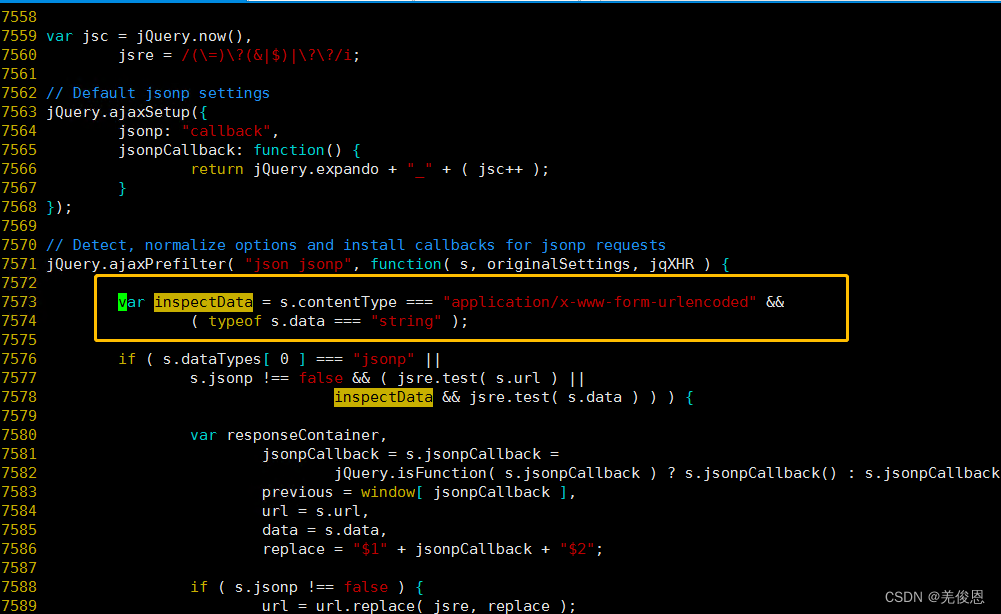
Task: Click the jsre regex literal on line 7560
Action: tap(267, 55)
